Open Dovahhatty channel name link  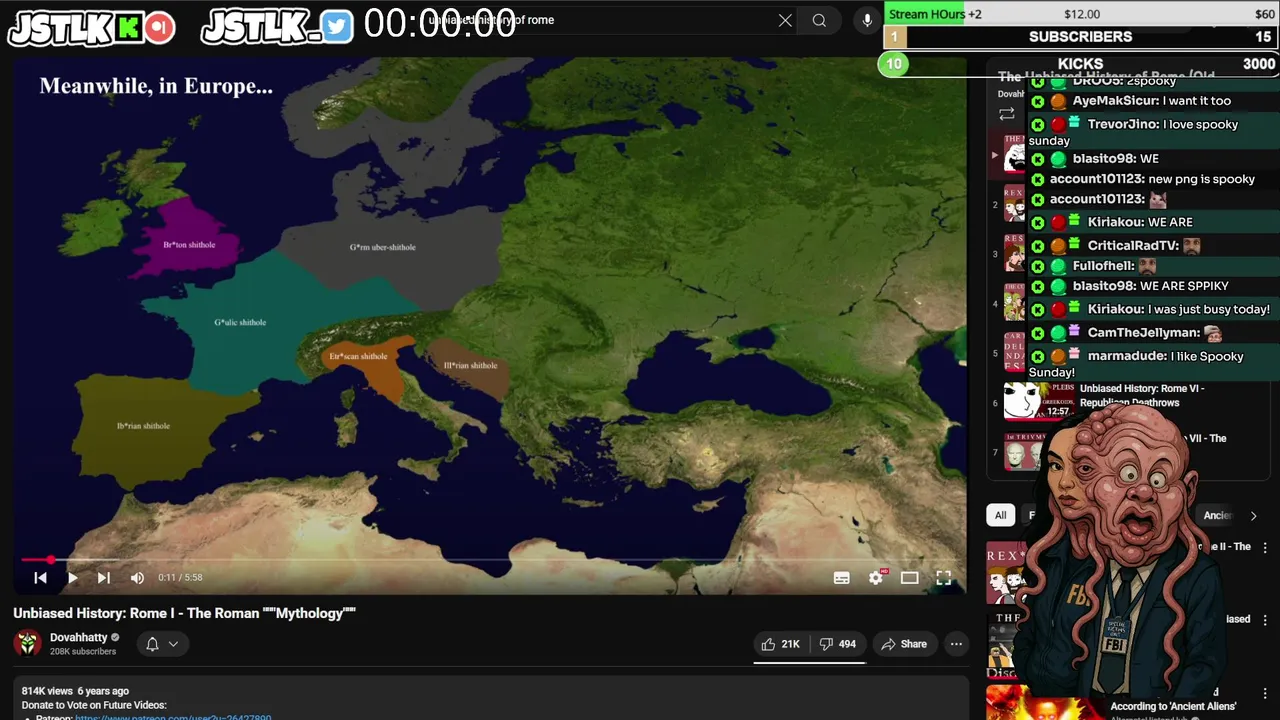(78, 637)
